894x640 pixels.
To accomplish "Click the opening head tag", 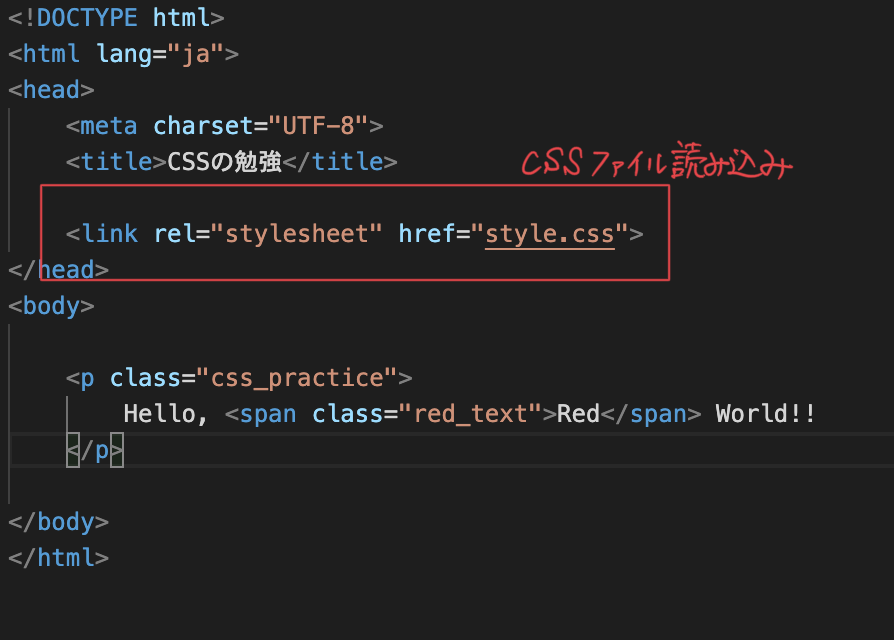I will [51, 90].
